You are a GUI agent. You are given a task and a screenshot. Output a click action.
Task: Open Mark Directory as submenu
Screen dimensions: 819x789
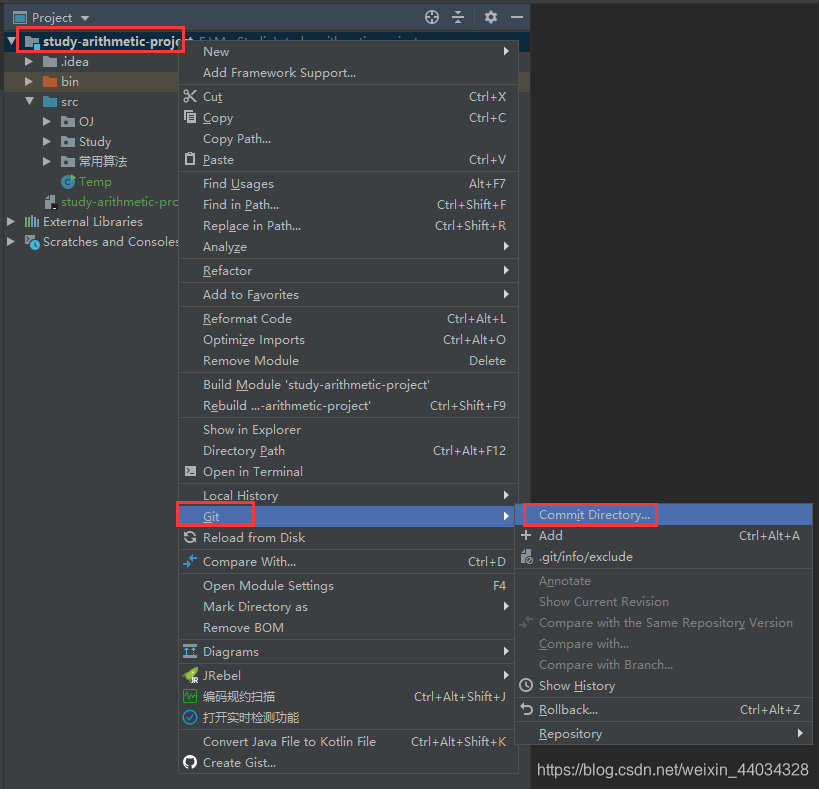[x=348, y=606]
